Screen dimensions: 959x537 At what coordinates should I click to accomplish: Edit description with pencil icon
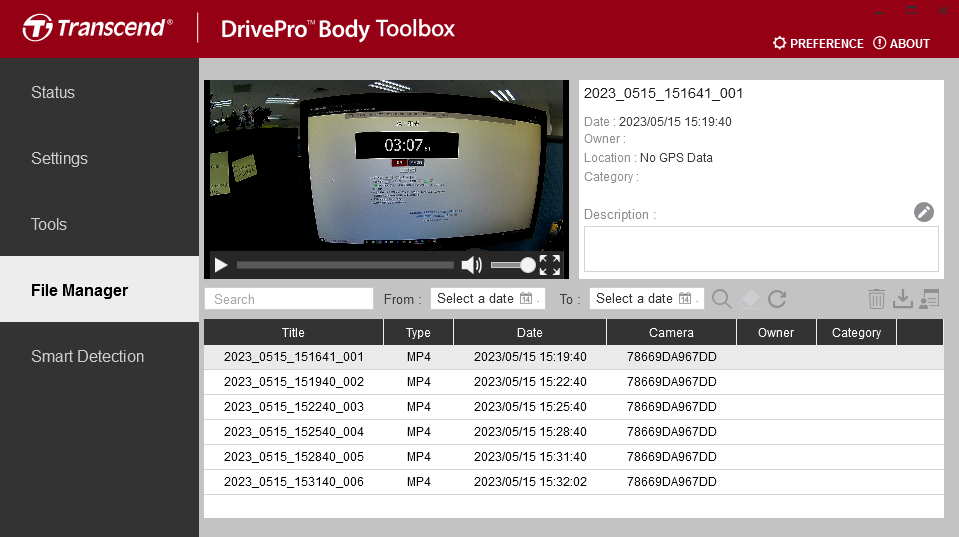[x=924, y=212]
